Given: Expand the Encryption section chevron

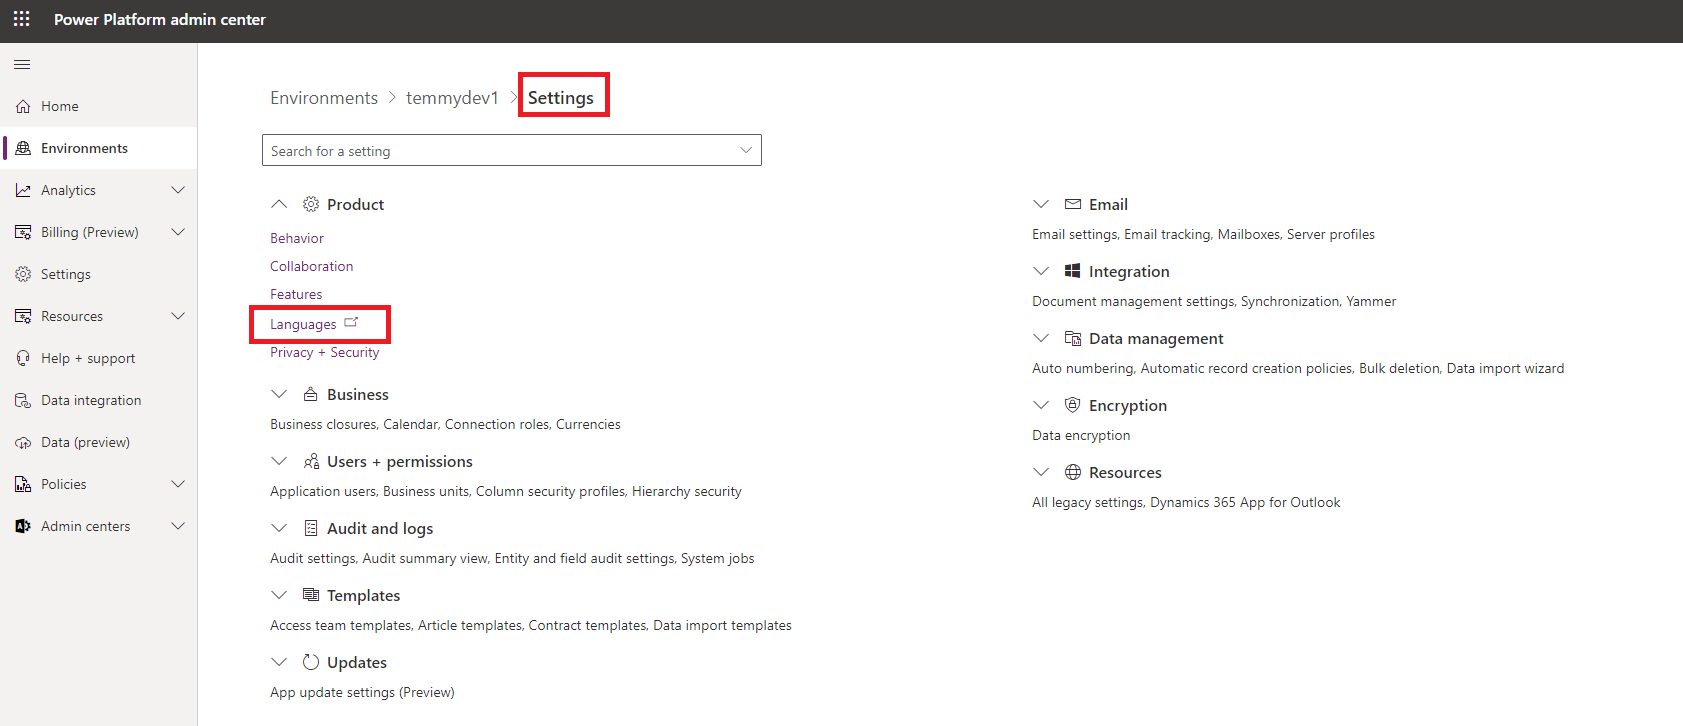Looking at the screenshot, I should [1041, 405].
